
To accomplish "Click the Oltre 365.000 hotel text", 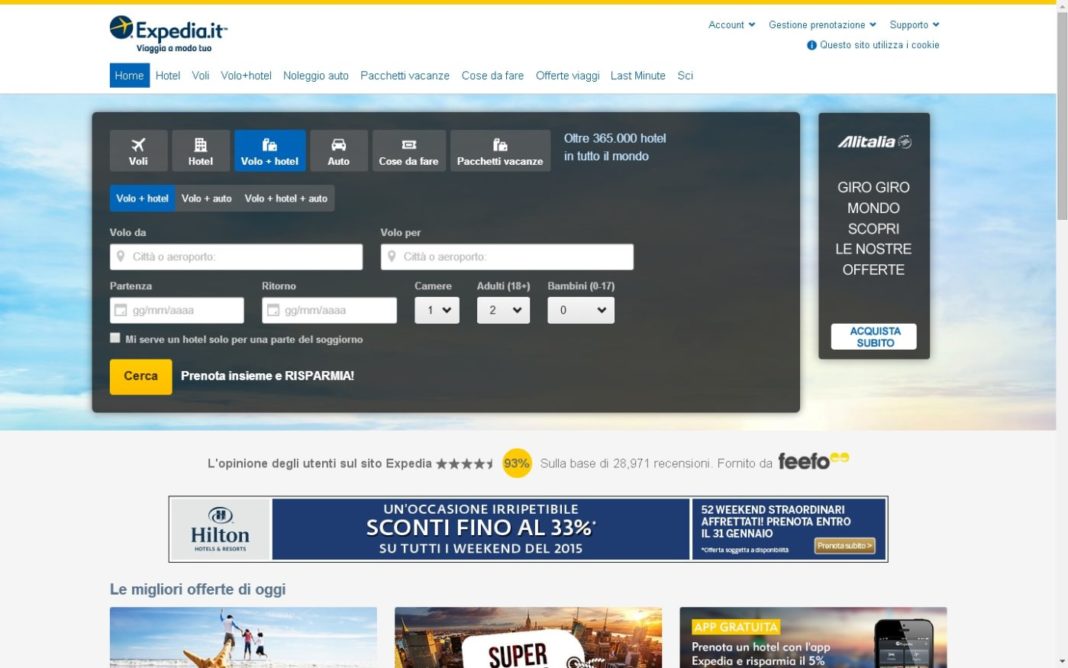I will (615, 147).
